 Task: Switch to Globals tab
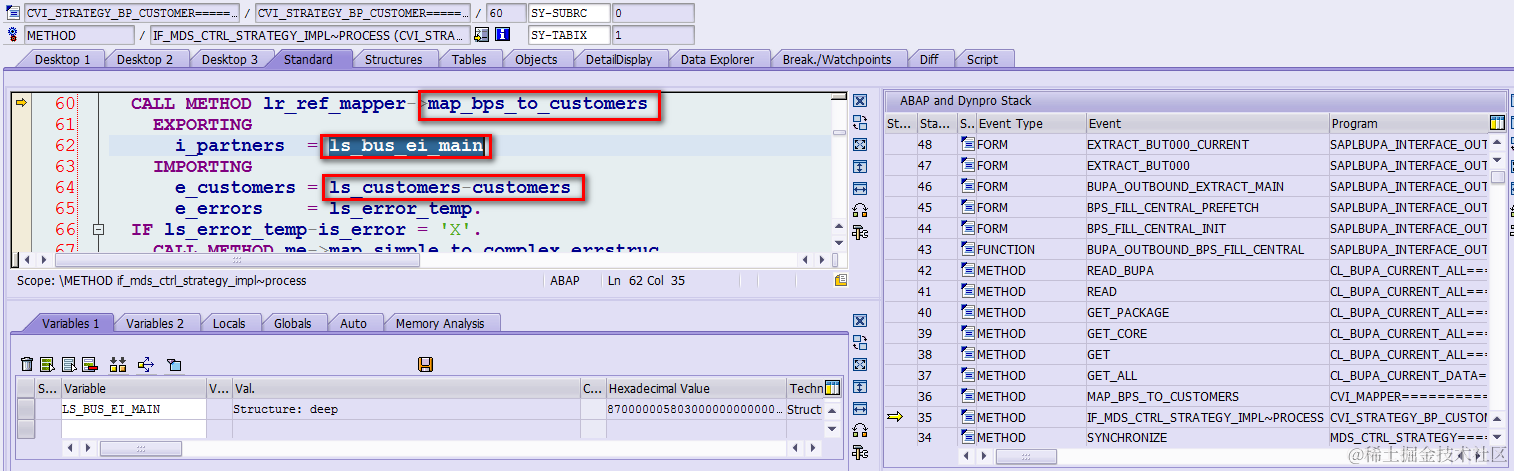pos(292,323)
